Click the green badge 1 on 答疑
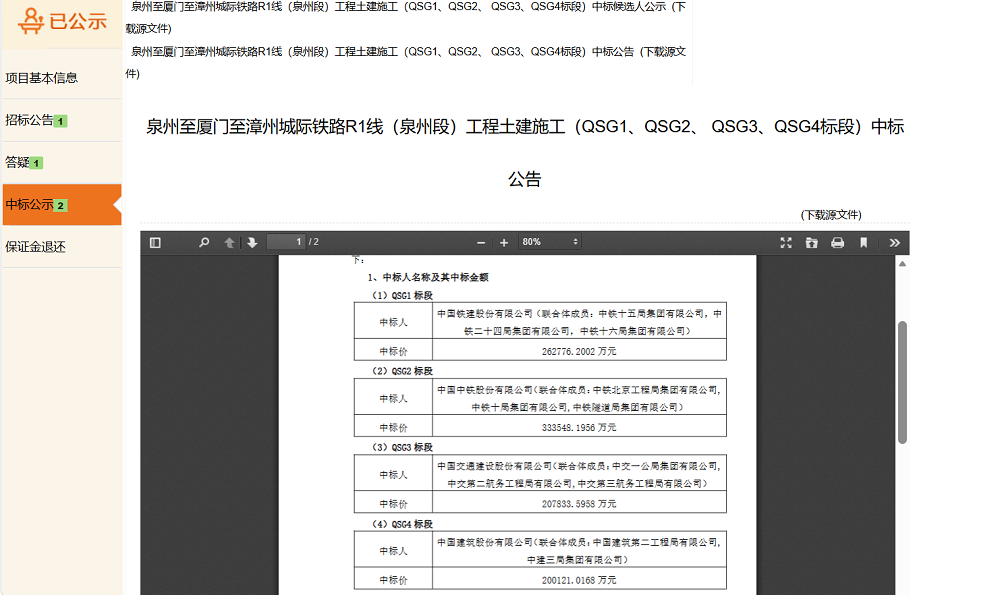This screenshot has height=595, width=1000. 36,163
